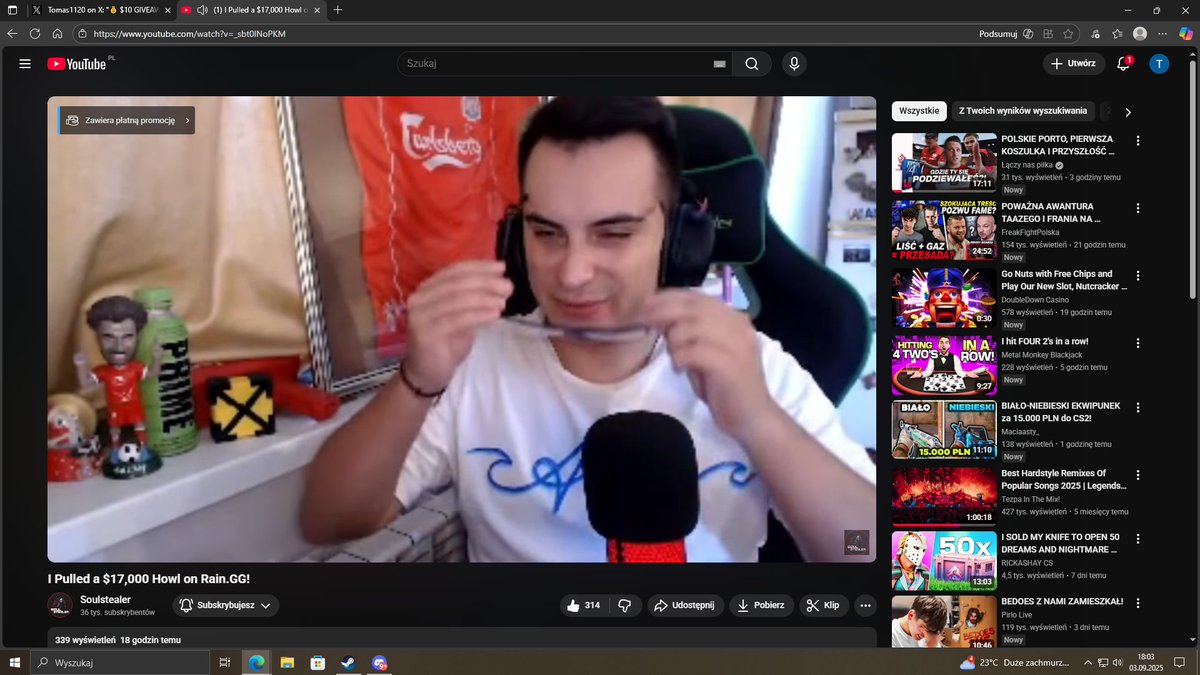1200x675 pixels.
Task: Open Soulstealer channel name link
Action: tap(105, 599)
